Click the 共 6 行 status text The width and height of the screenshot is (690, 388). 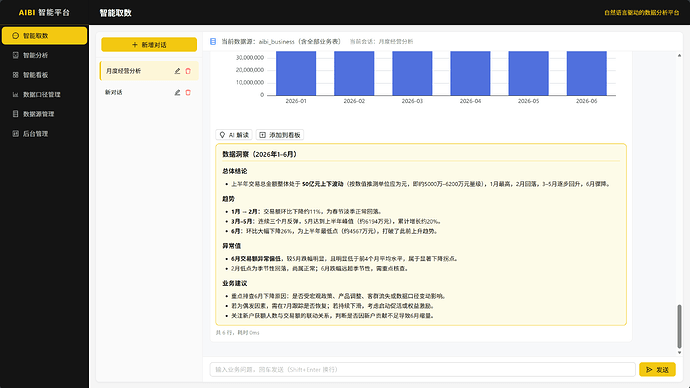[x=237, y=333]
